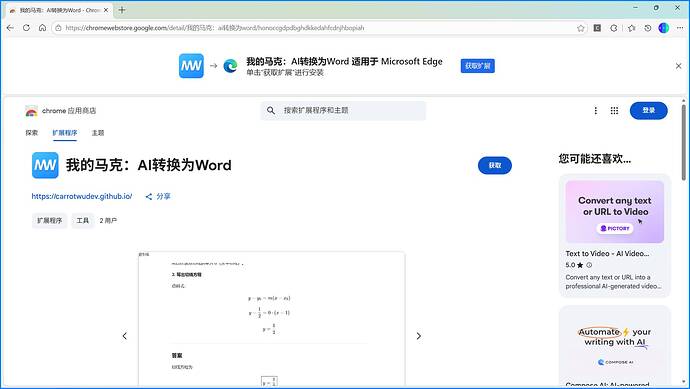Click the magnifier search icon
Viewport: 690px width, 389px height.
271,110
